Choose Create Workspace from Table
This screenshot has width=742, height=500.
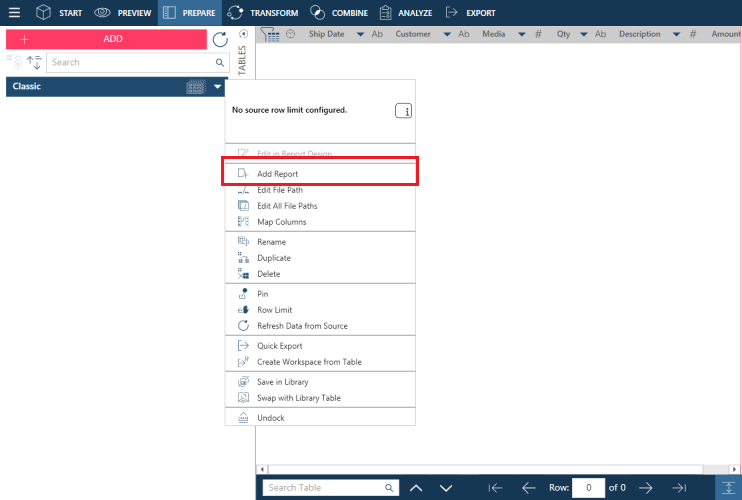pos(320,362)
